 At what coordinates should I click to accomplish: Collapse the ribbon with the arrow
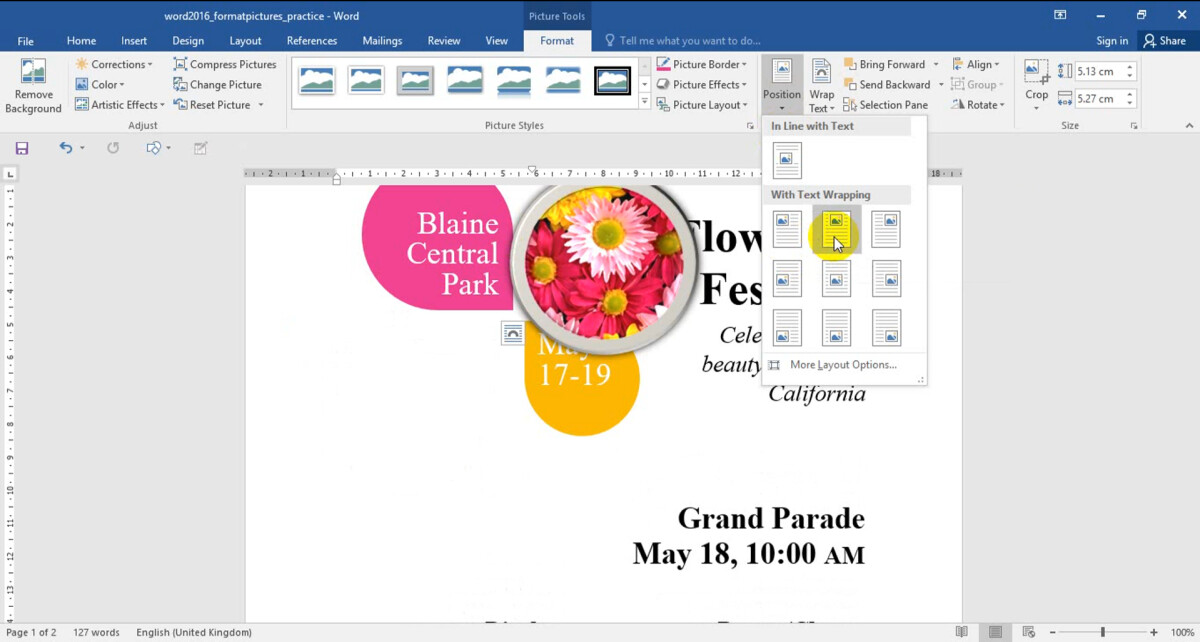pos(1190,126)
